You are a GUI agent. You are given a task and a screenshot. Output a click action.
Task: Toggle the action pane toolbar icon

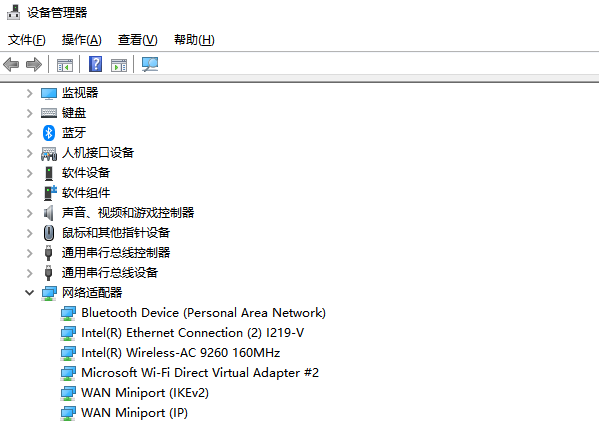119,65
